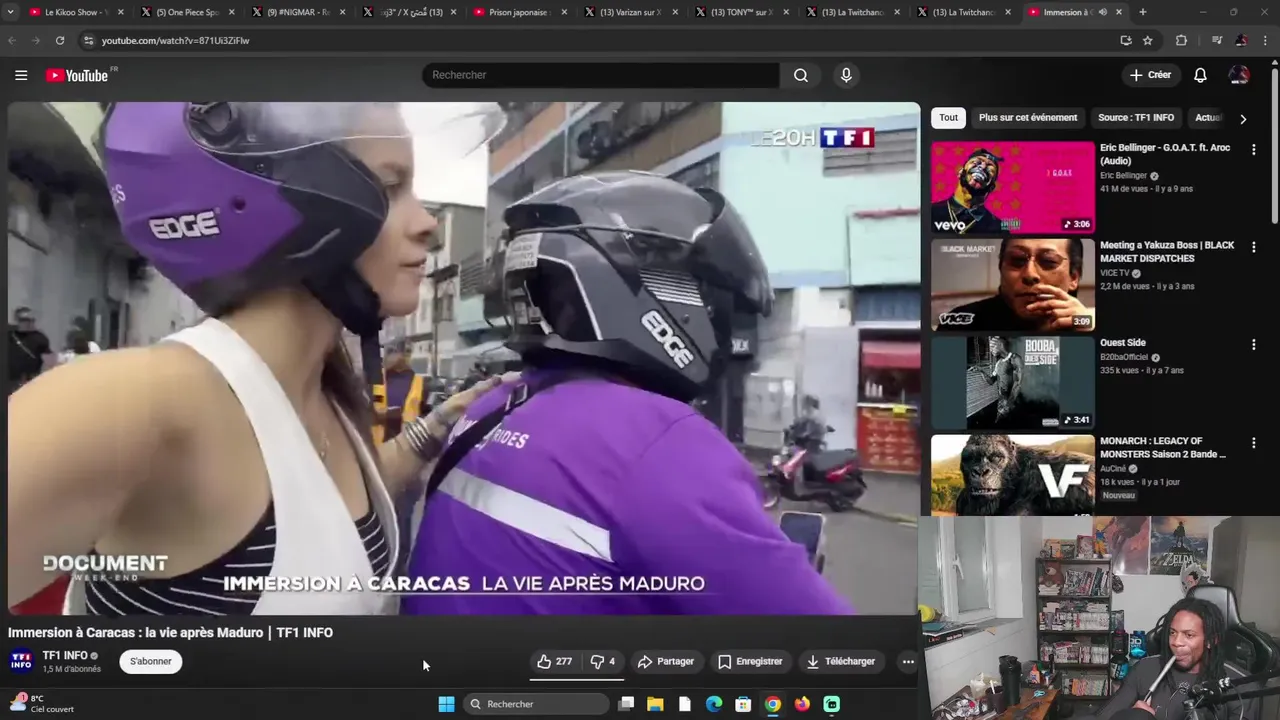The image size is (1280, 720).
Task: Switch to Prison japonaise tab
Action: [518, 12]
